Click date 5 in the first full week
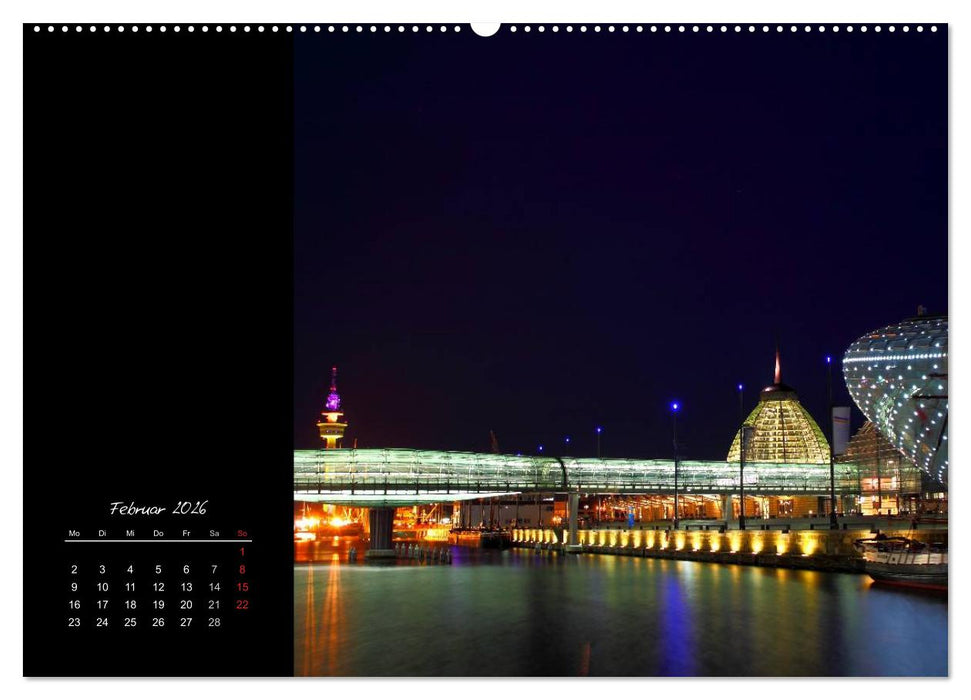 (x=157, y=569)
